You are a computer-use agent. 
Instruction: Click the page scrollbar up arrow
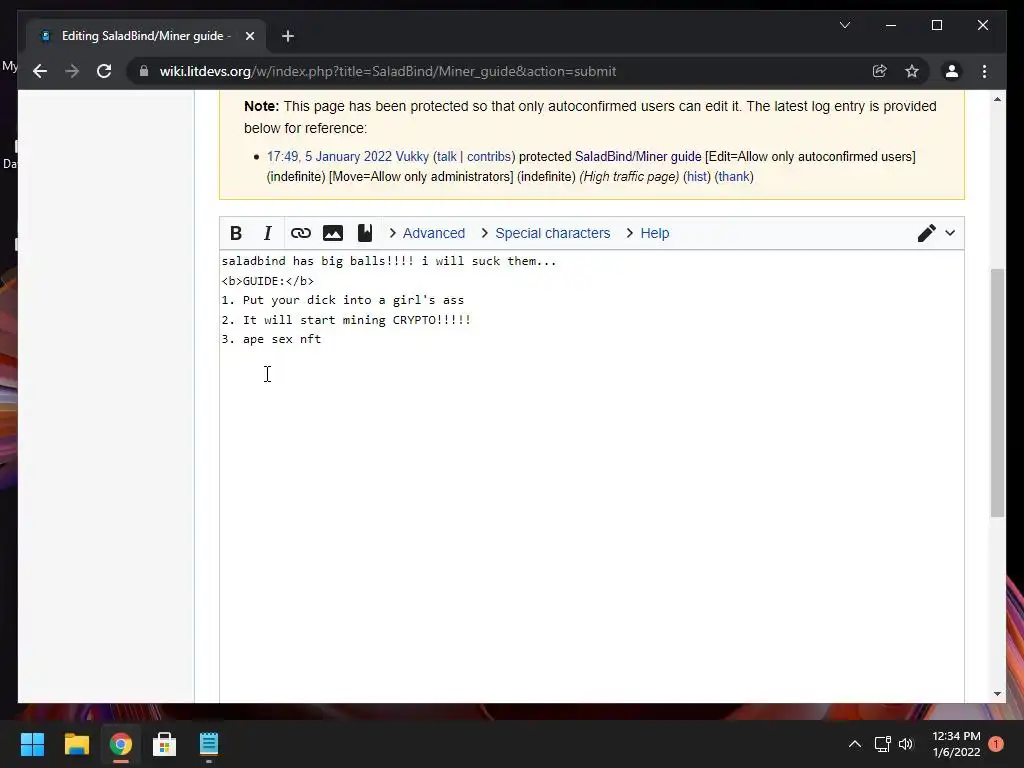click(997, 99)
